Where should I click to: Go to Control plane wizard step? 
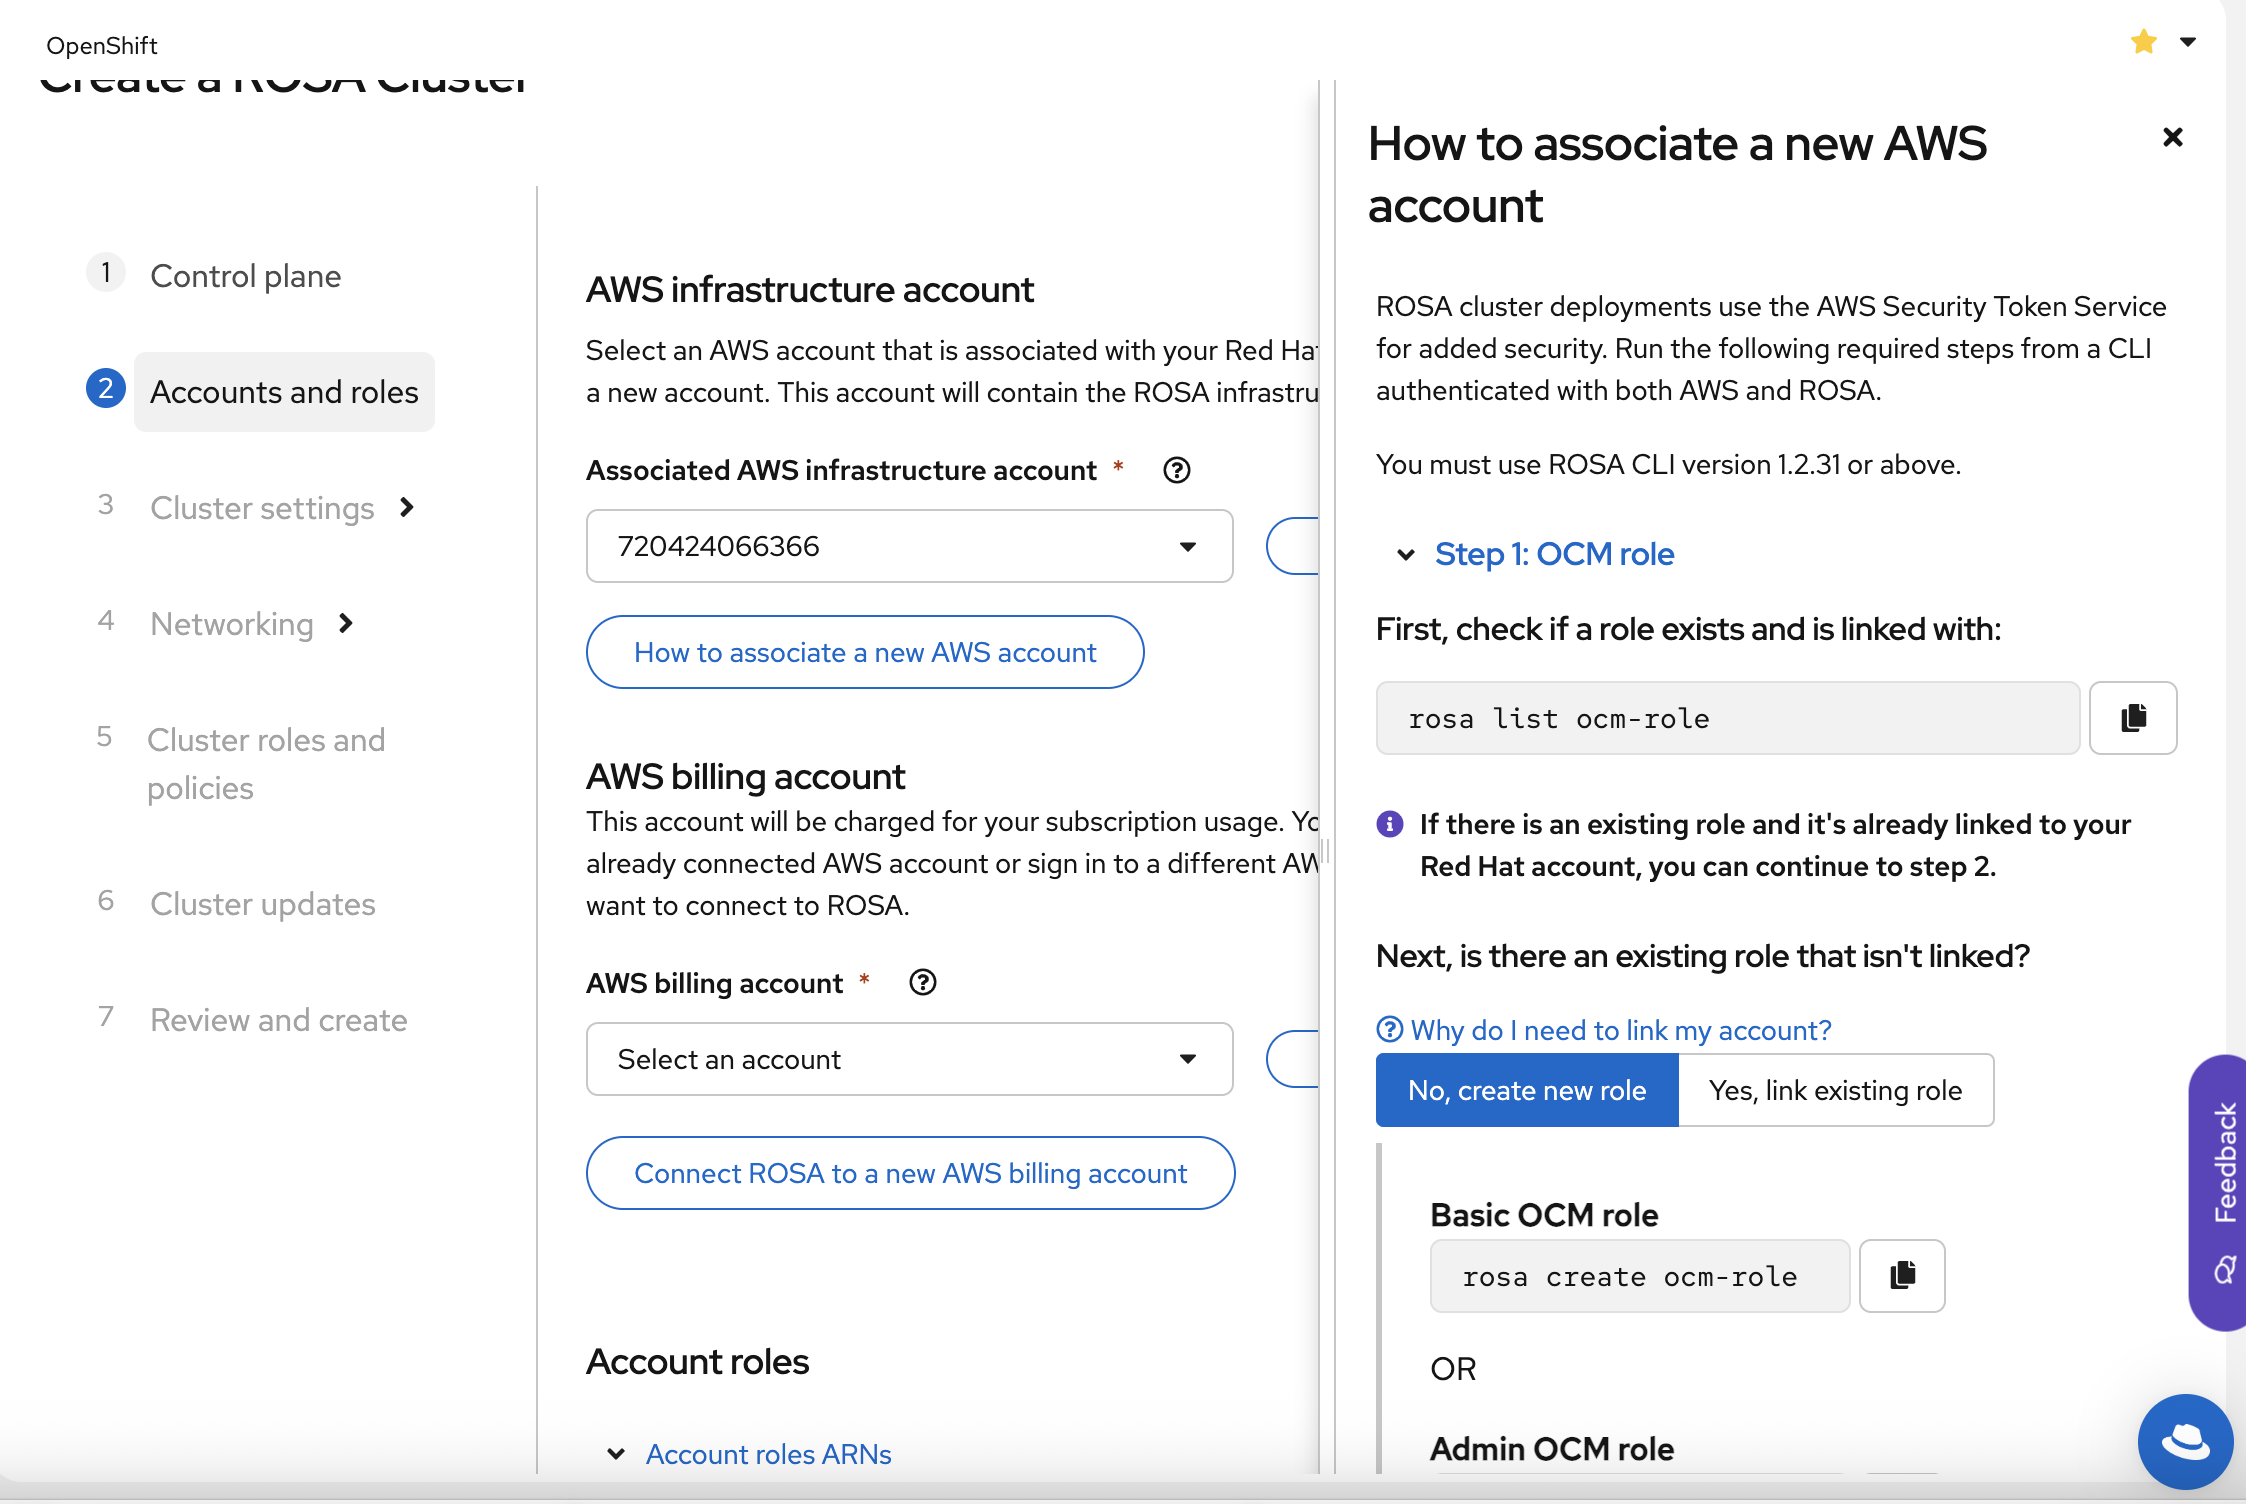(245, 276)
